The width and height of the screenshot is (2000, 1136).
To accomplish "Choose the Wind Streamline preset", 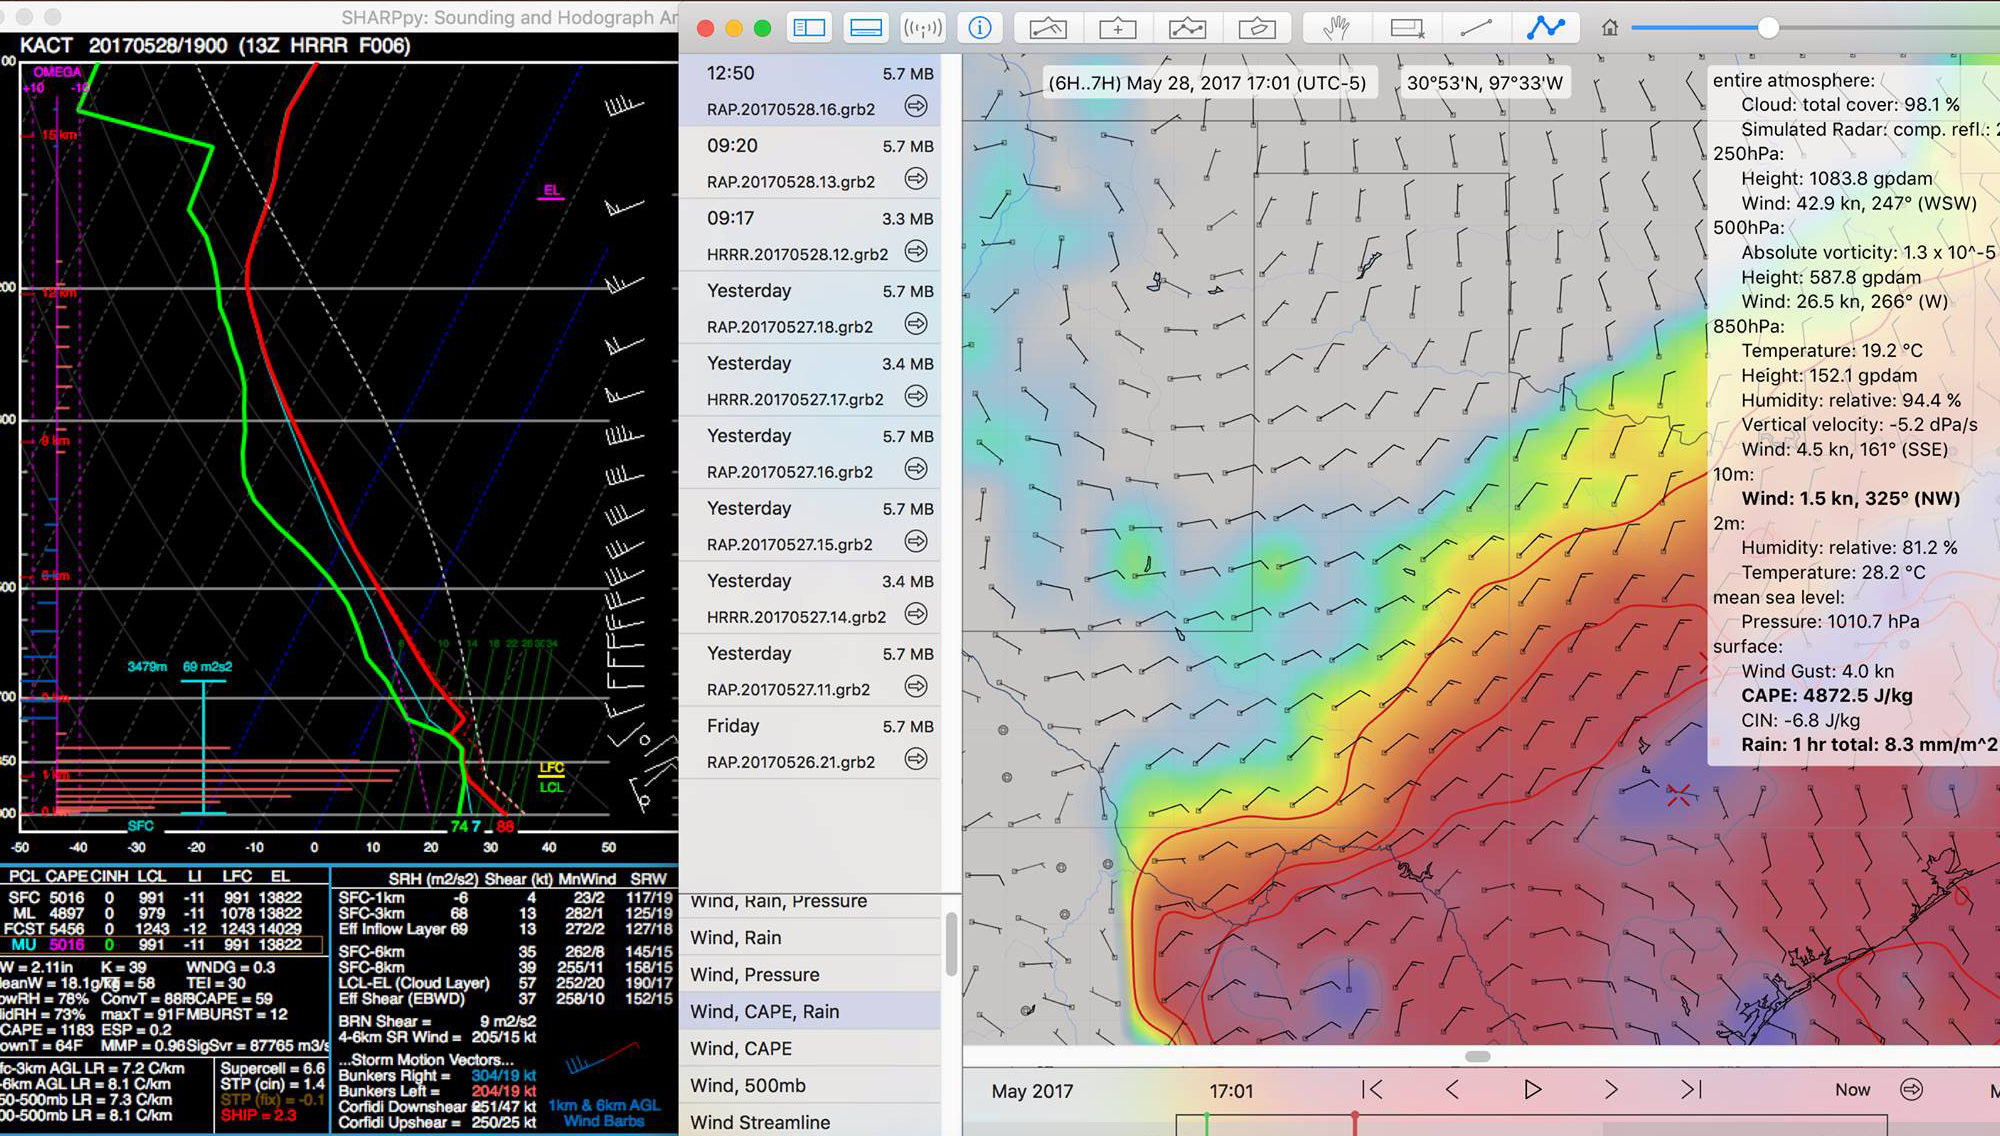I will point(810,1122).
